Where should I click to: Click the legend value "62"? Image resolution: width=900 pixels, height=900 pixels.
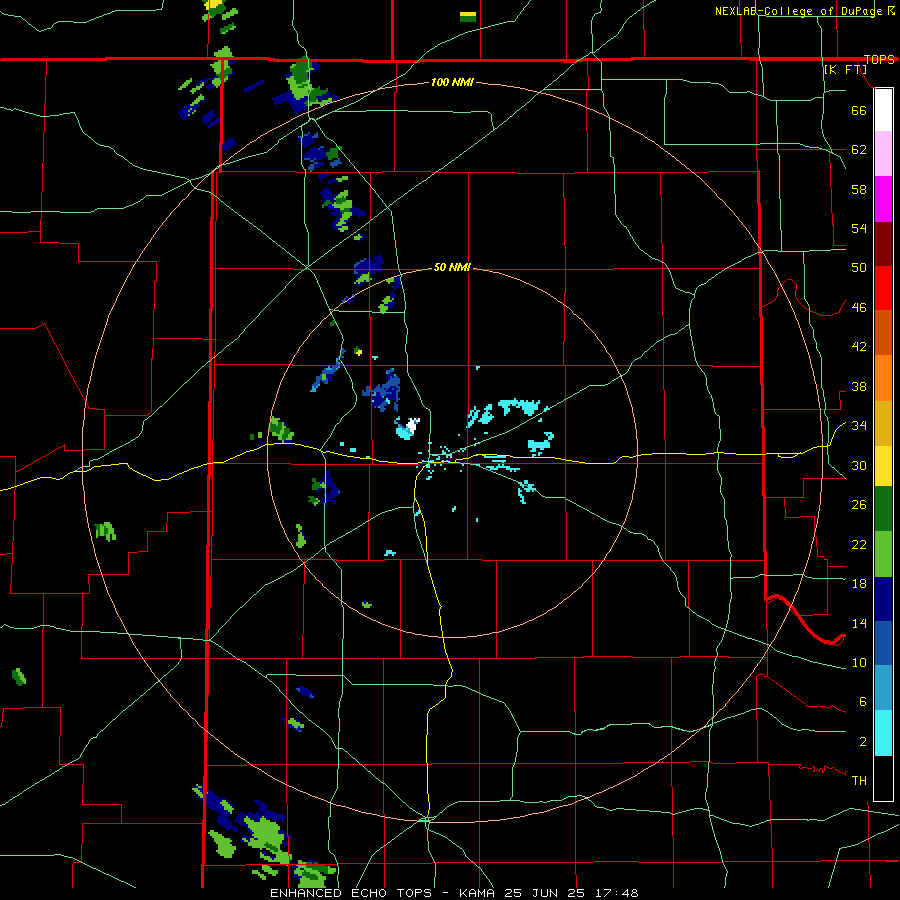pyautogui.click(x=859, y=150)
